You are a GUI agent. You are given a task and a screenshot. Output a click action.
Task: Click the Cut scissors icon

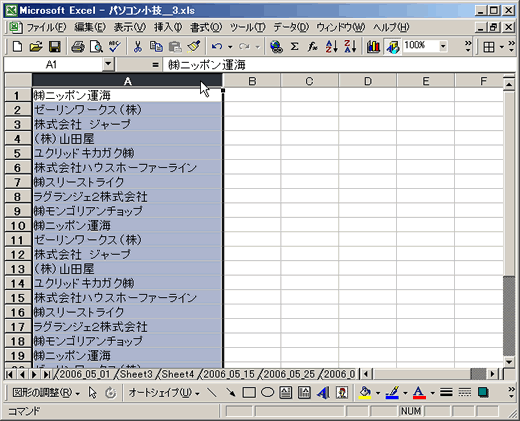click(137, 46)
